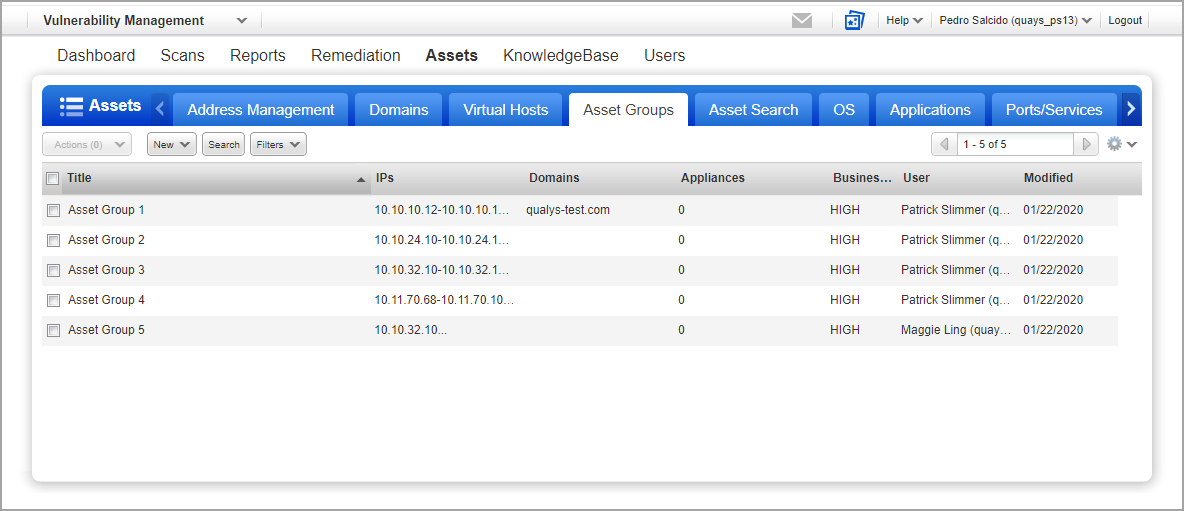Select the Asset Group 4 title
Image resolution: width=1184 pixels, height=511 pixels.
coord(106,300)
